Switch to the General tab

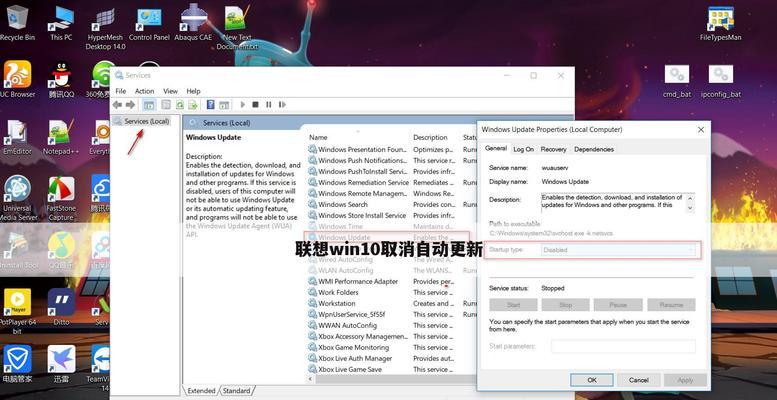point(496,148)
